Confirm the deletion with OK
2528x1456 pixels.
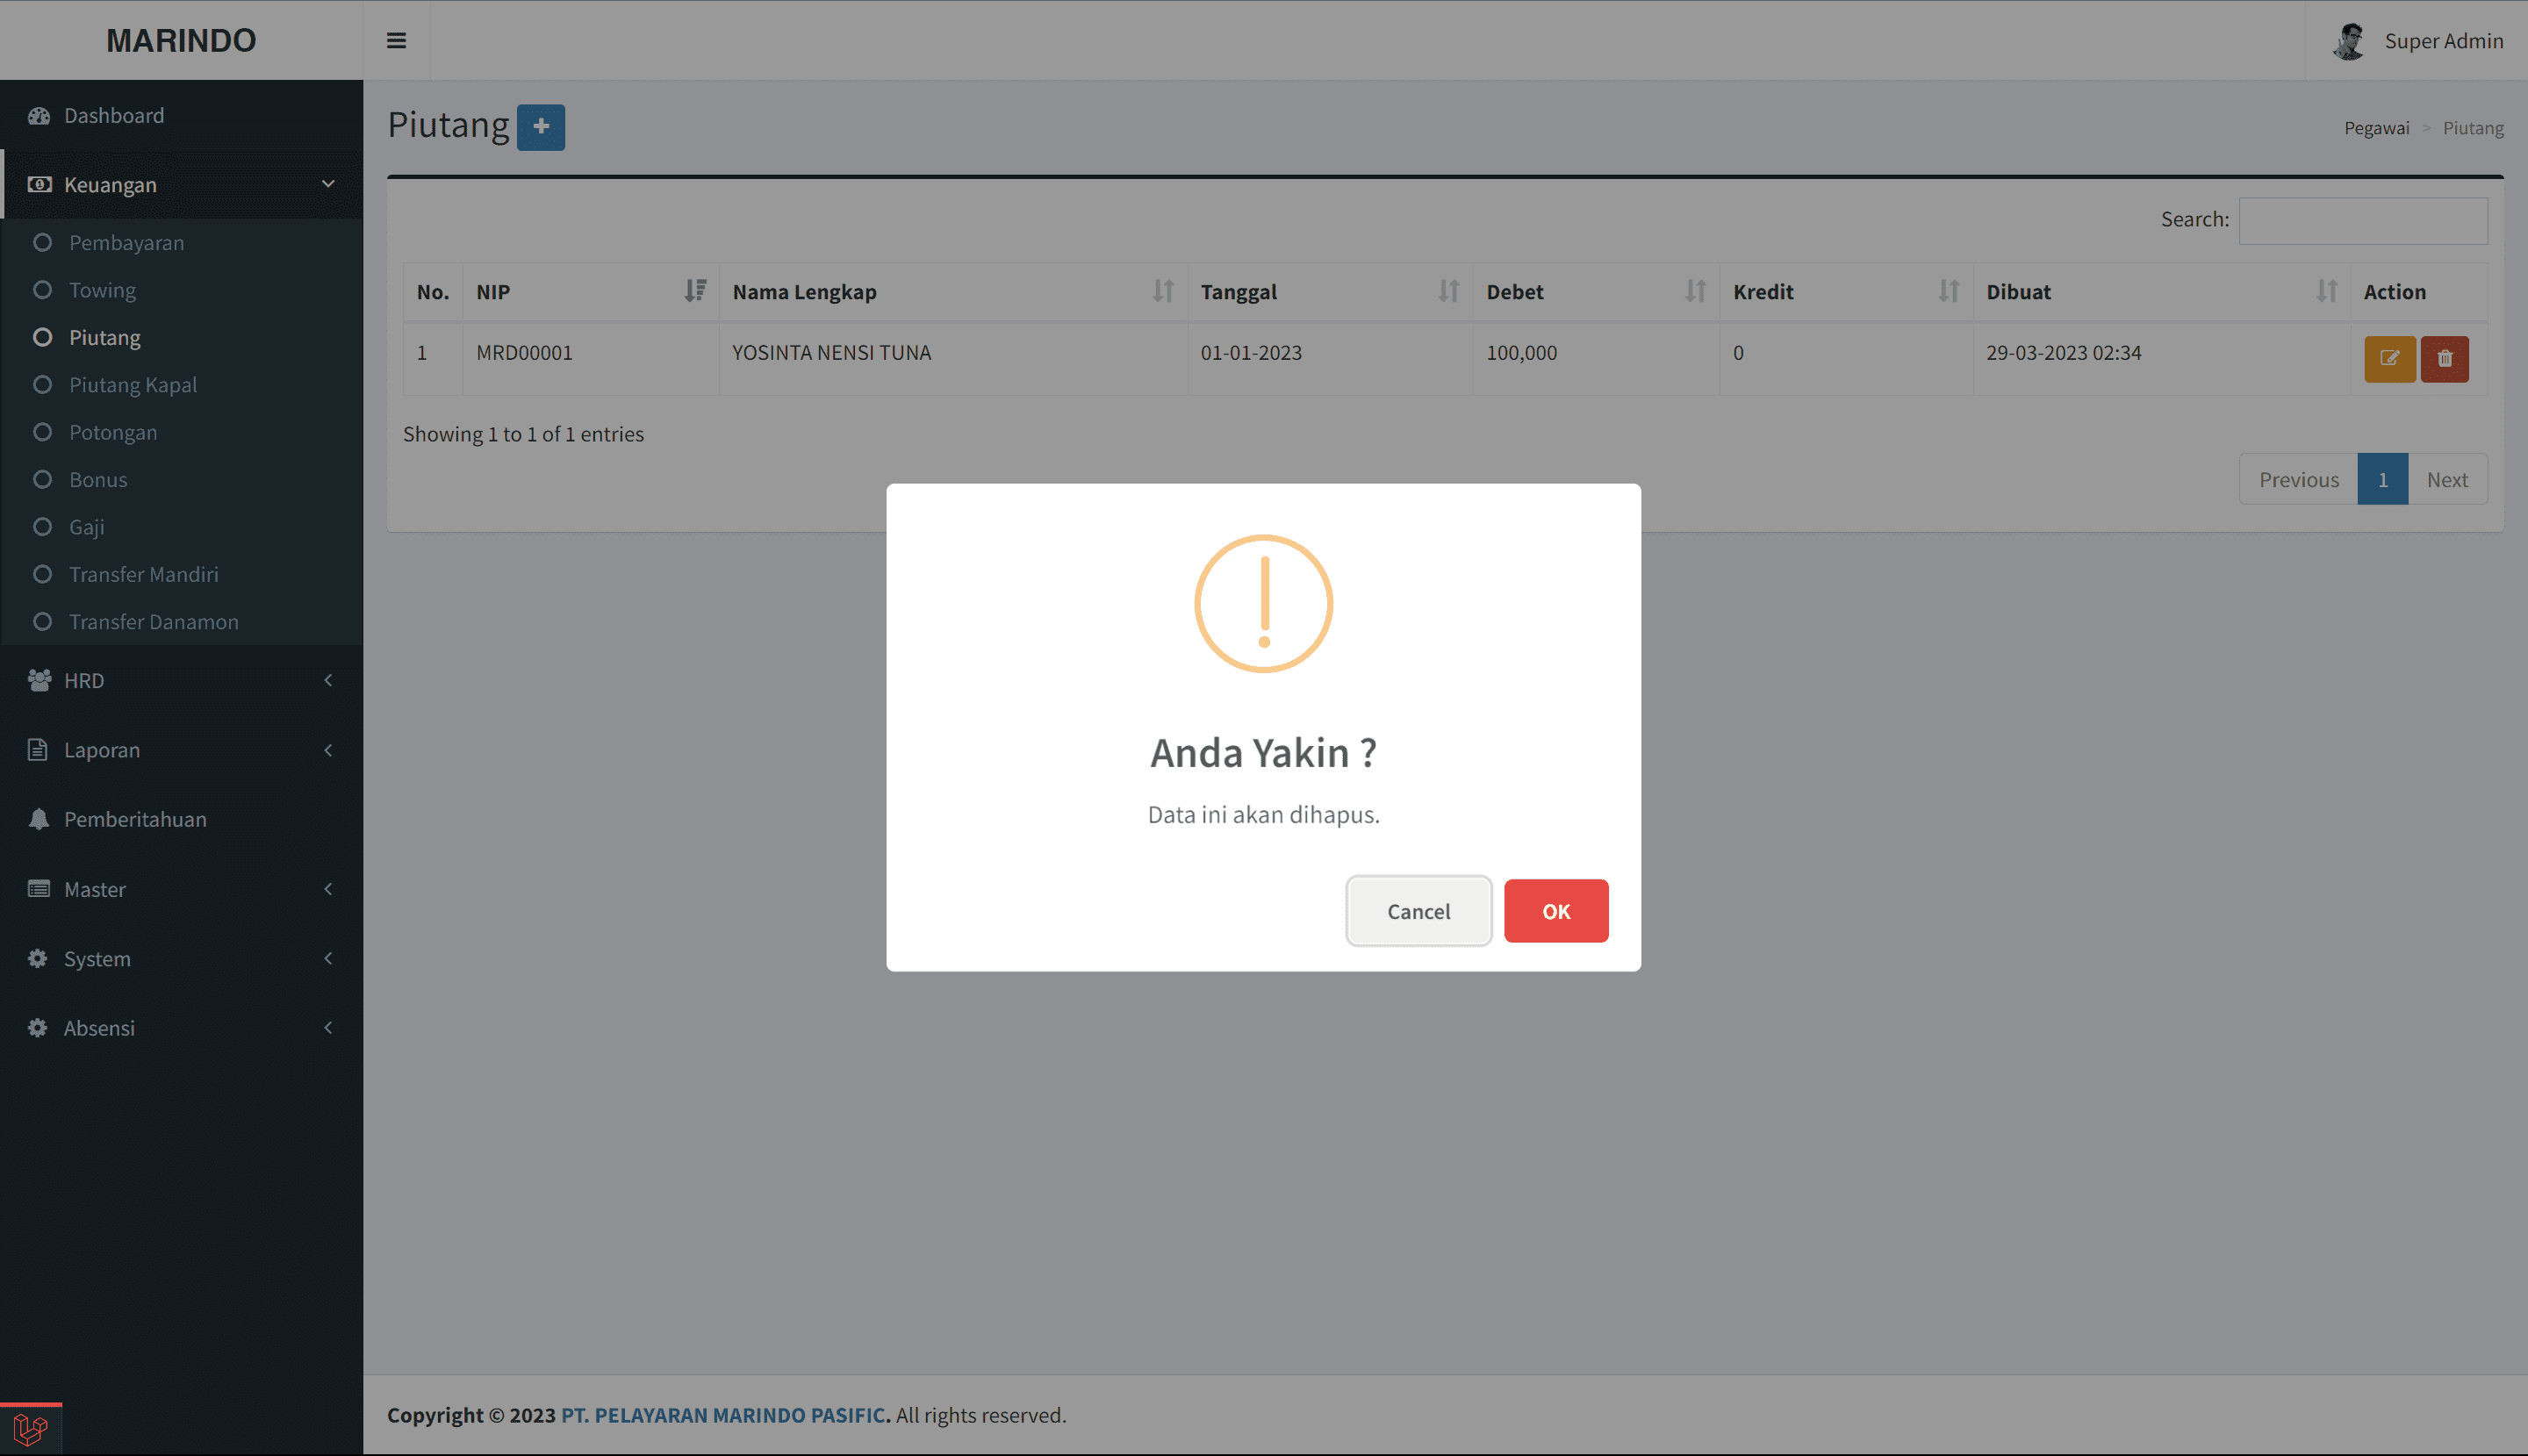tap(1555, 911)
